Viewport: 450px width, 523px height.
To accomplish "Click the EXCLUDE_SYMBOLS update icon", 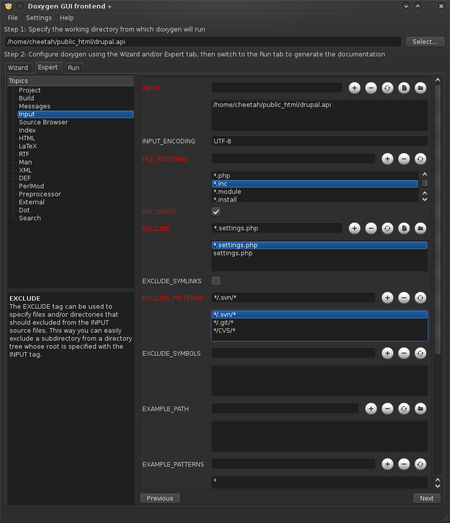I will tap(420, 353).
